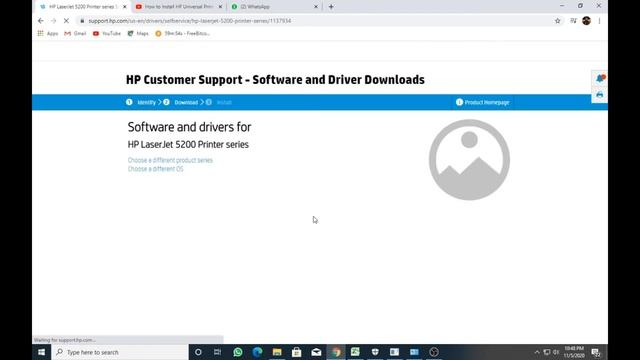Open the volume tray icon
Screen dimensions: 640x360
click(556, 352)
